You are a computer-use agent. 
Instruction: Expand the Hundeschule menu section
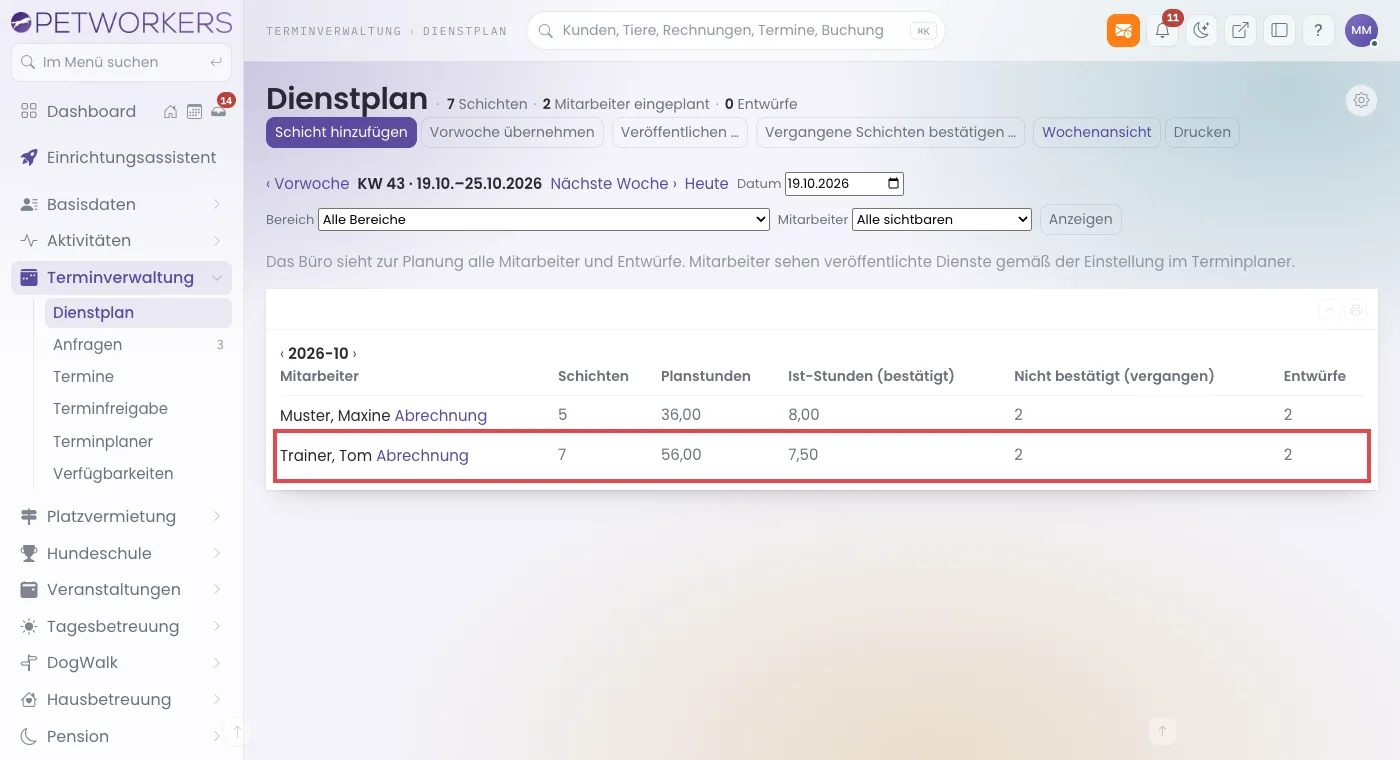pos(121,553)
